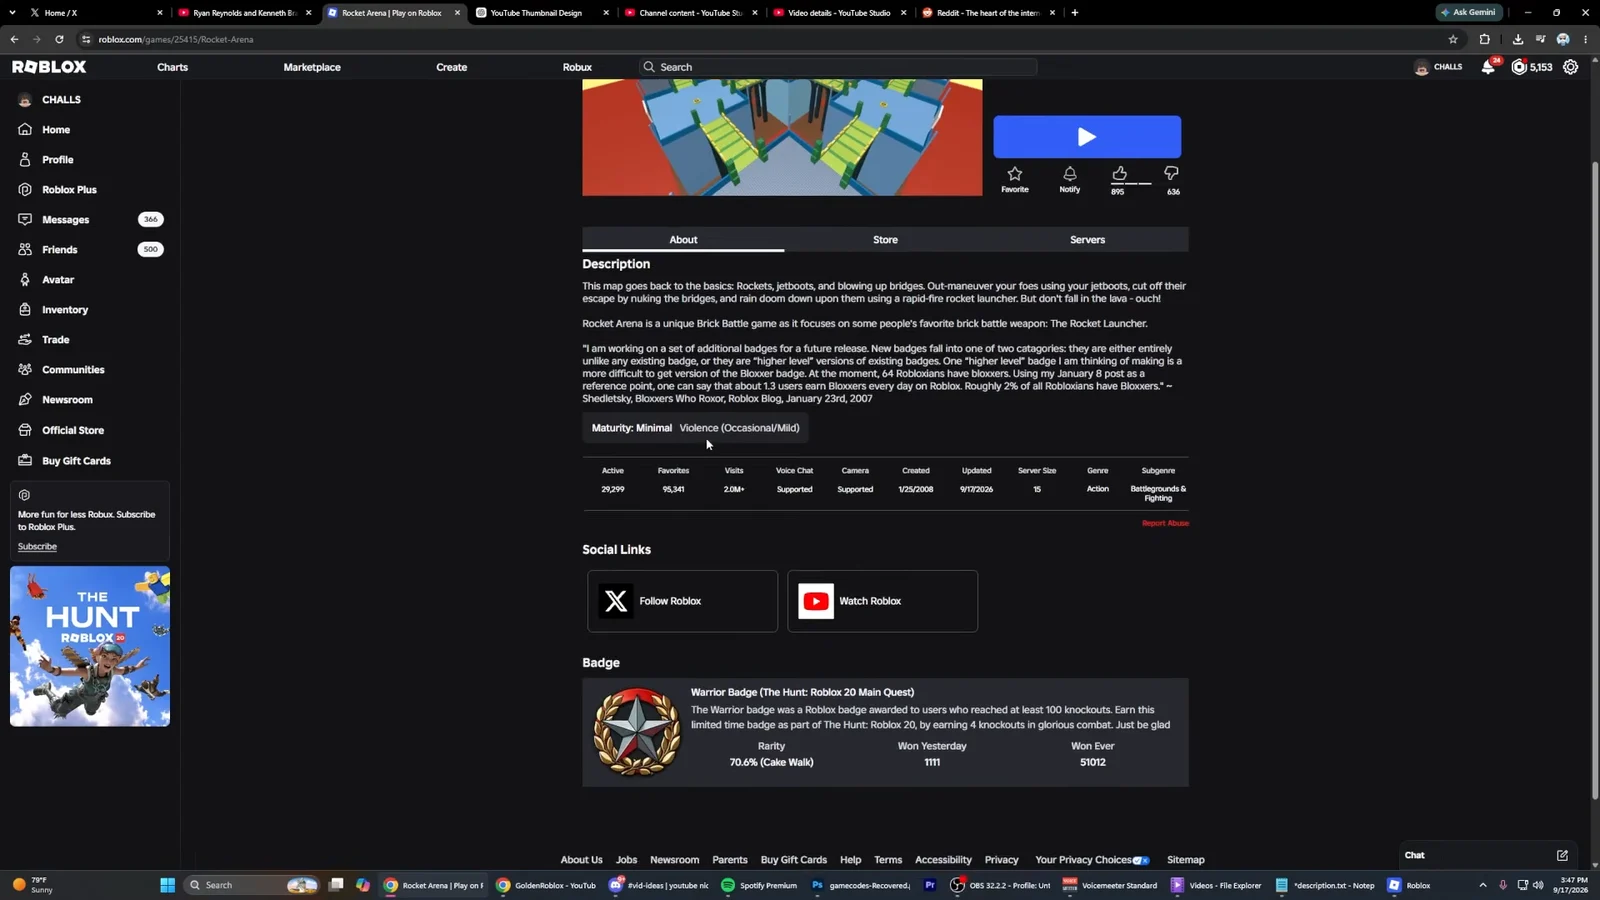The width and height of the screenshot is (1600, 900).
Task: Click the new chat compose icon
Action: [x=1562, y=855]
